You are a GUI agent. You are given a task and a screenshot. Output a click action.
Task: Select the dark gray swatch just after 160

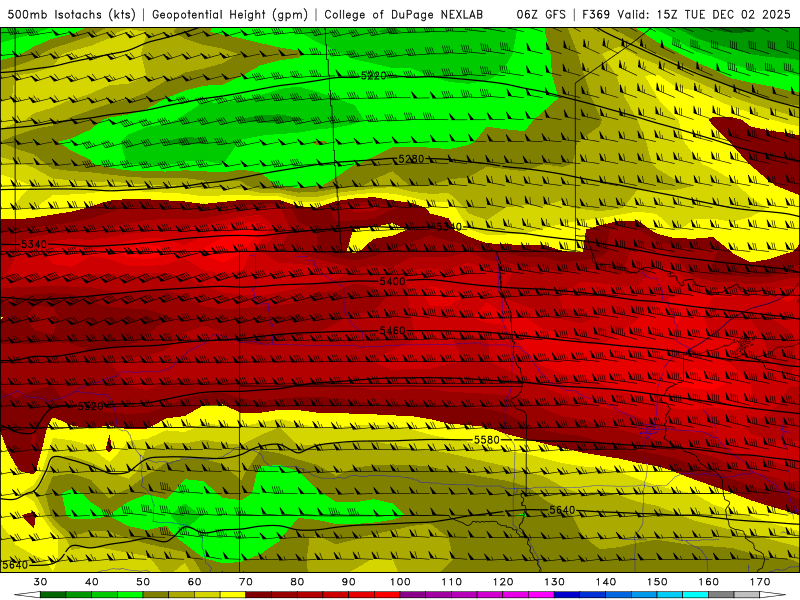[x=721, y=595]
